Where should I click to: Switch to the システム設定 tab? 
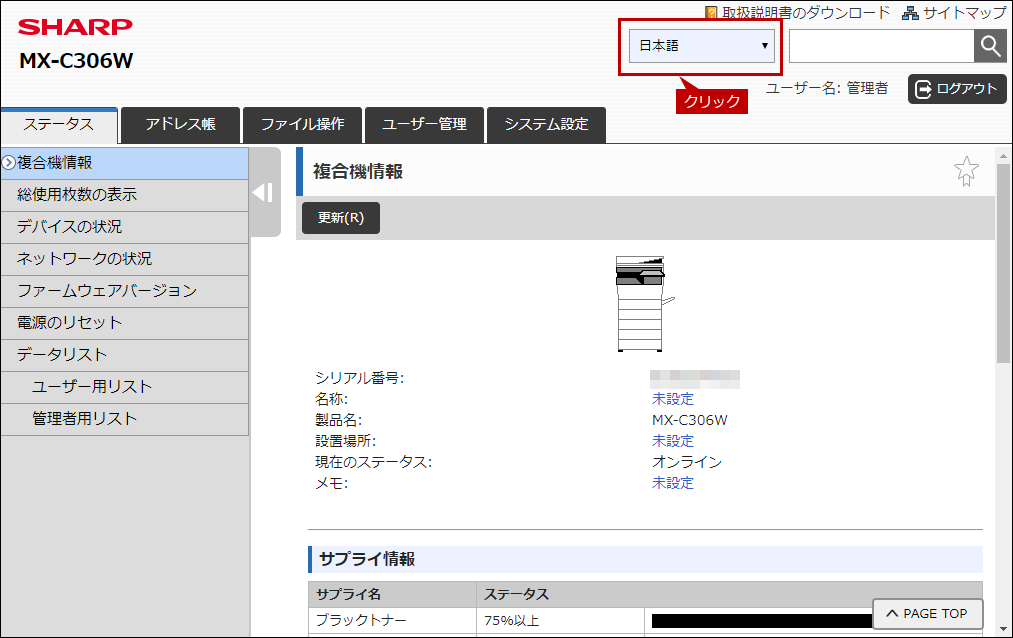[547, 125]
